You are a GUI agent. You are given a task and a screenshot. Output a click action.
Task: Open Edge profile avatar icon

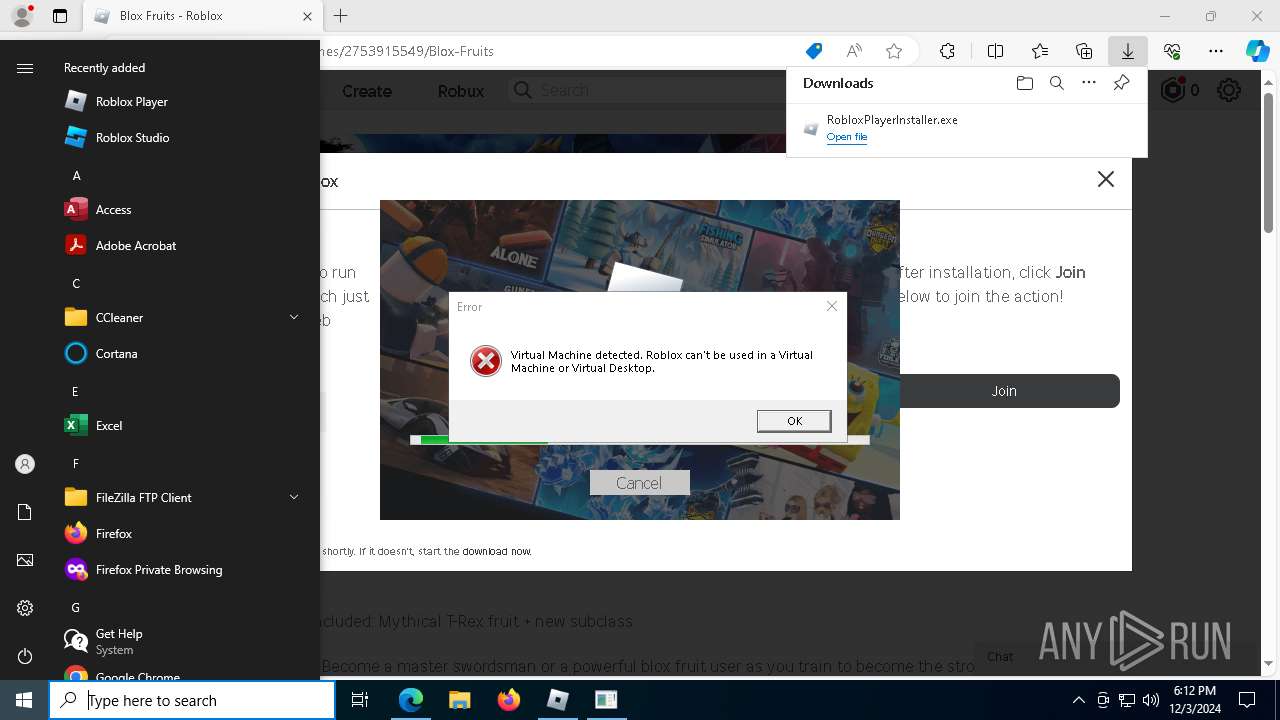point(21,16)
